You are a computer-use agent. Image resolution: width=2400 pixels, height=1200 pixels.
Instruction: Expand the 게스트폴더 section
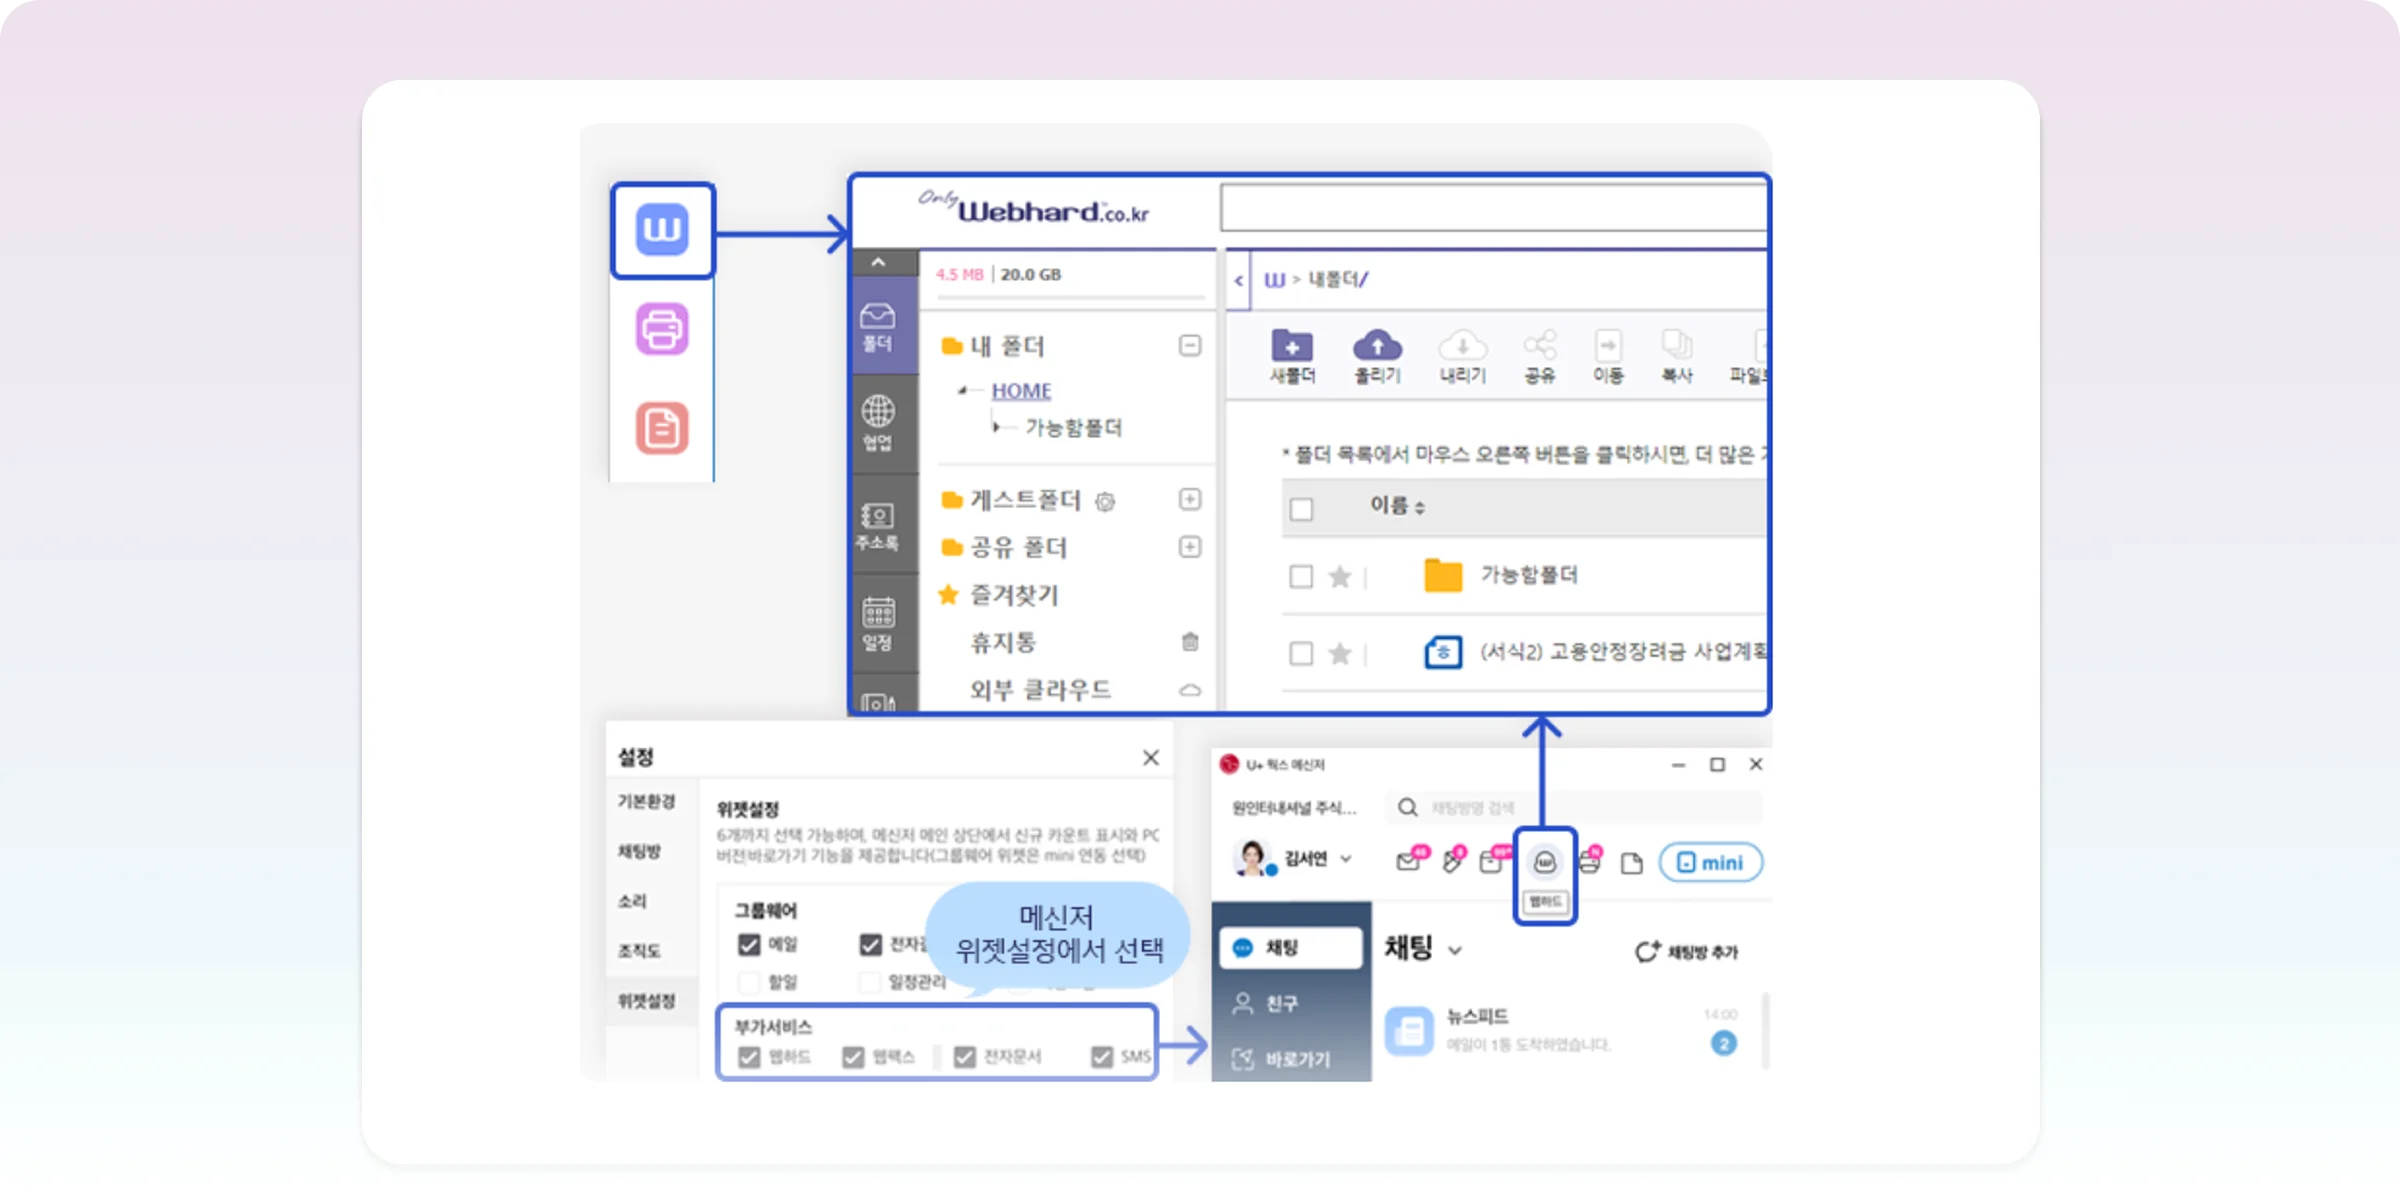1190,499
